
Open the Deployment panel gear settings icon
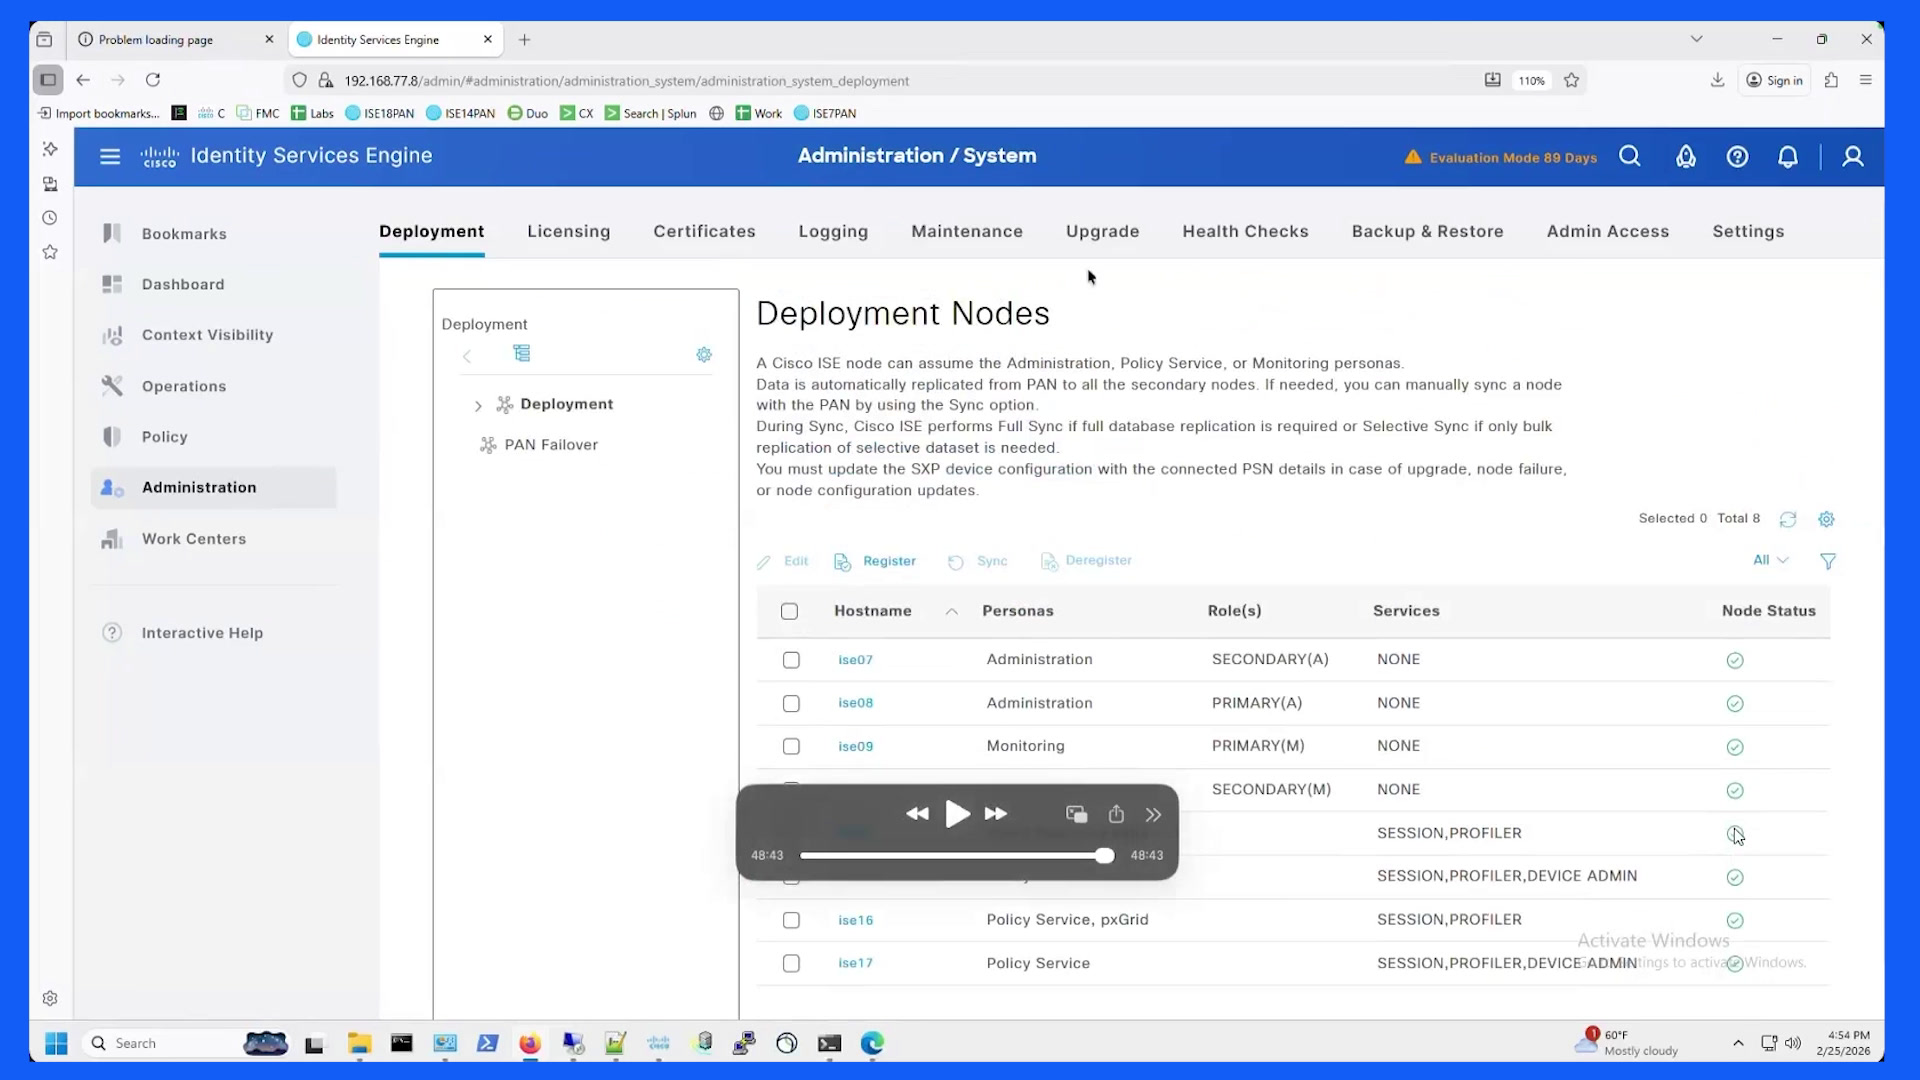704,355
